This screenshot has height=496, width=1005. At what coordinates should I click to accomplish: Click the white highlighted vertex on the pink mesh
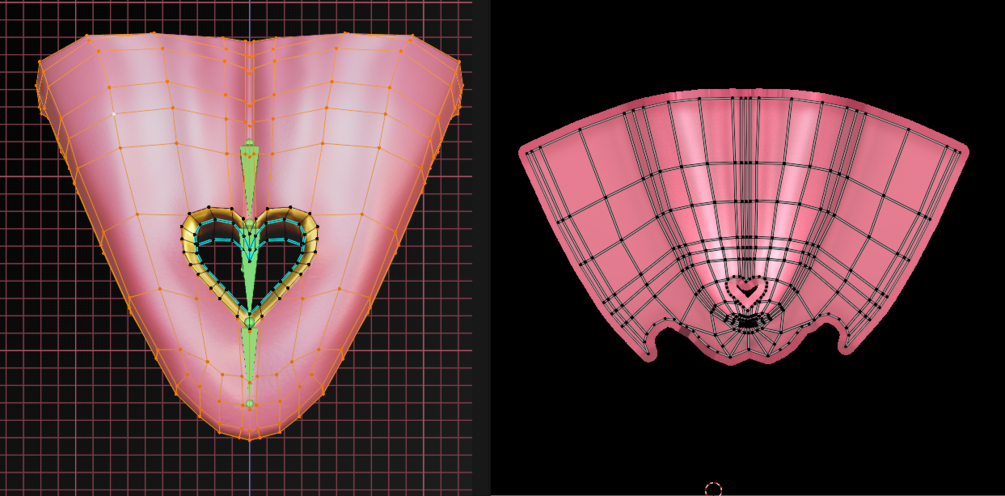click(x=114, y=114)
